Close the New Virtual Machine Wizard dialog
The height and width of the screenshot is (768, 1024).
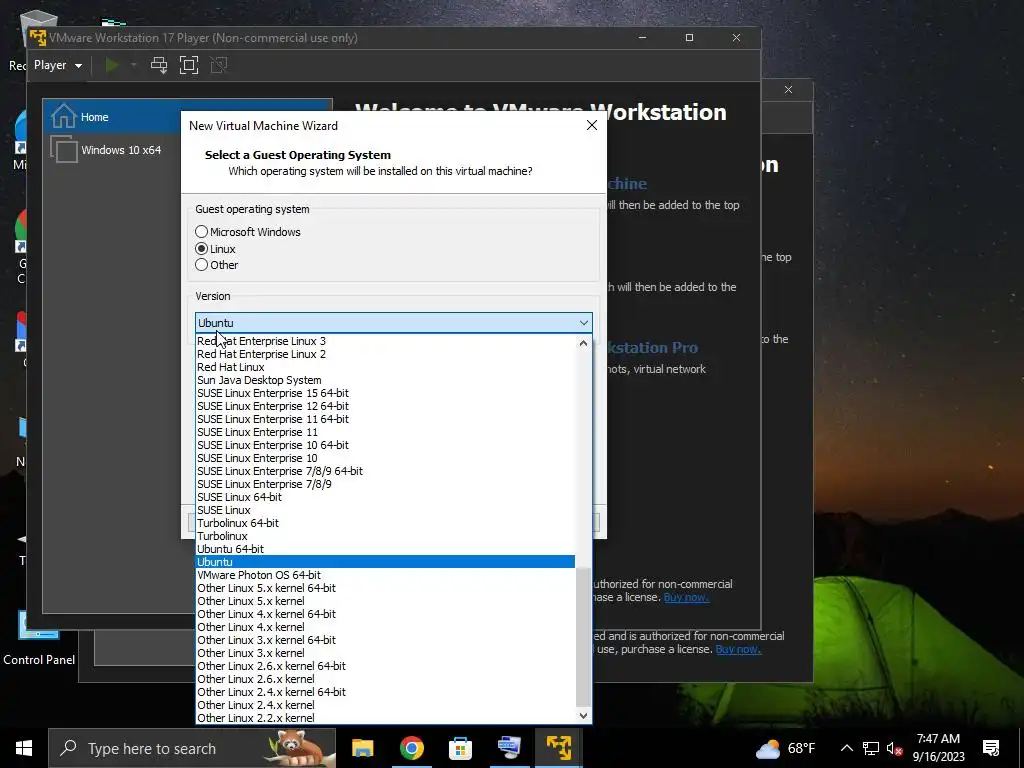592,125
